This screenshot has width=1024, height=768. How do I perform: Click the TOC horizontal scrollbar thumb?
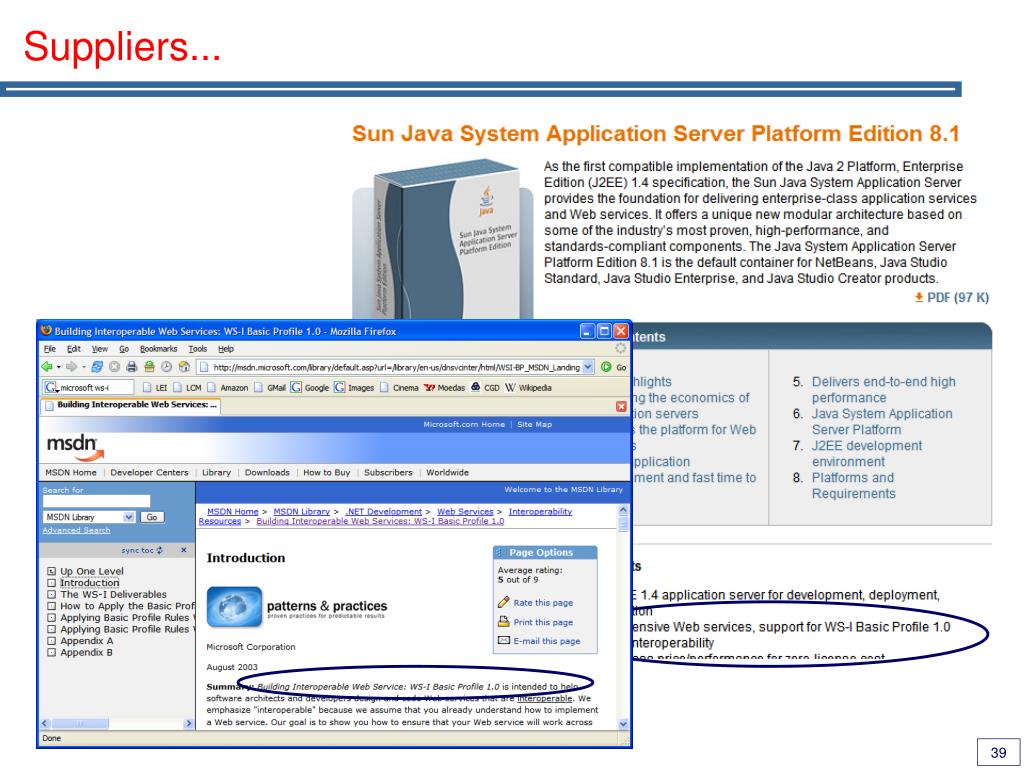(x=80, y=724)
